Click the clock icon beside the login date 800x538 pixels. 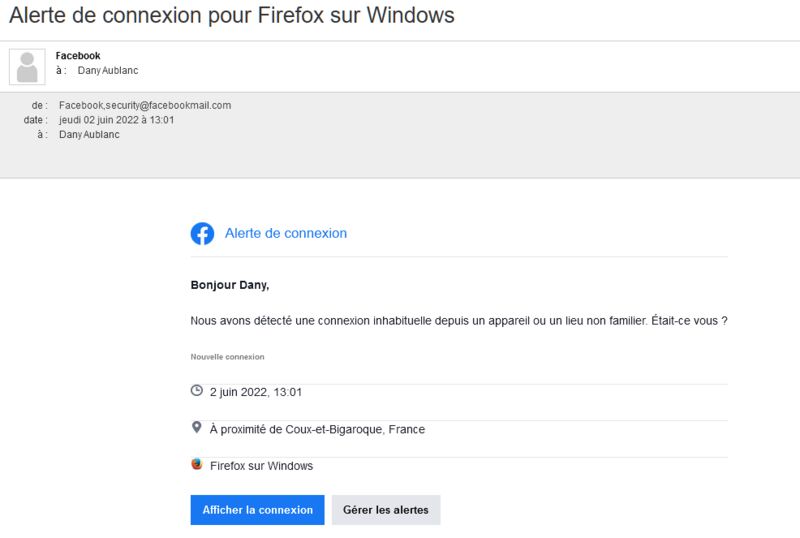pos(196,391)
